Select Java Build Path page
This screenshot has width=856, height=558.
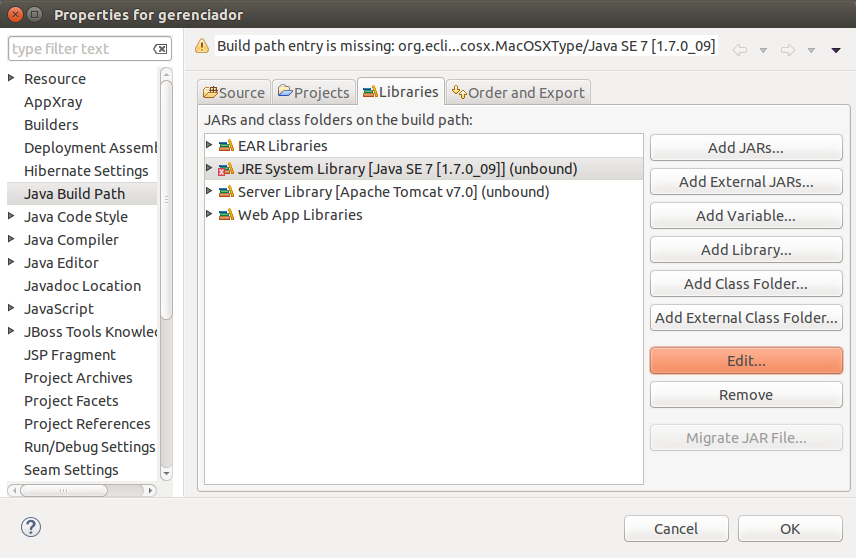tap(82, 194)
